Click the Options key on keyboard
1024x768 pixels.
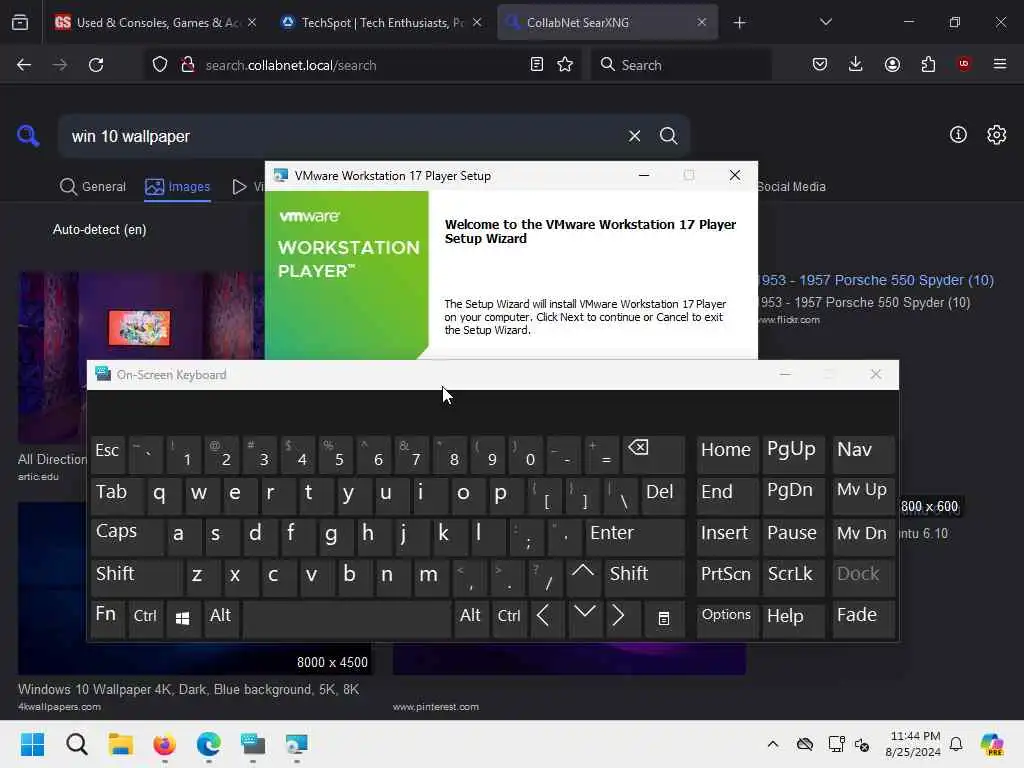tap(727, 618)
